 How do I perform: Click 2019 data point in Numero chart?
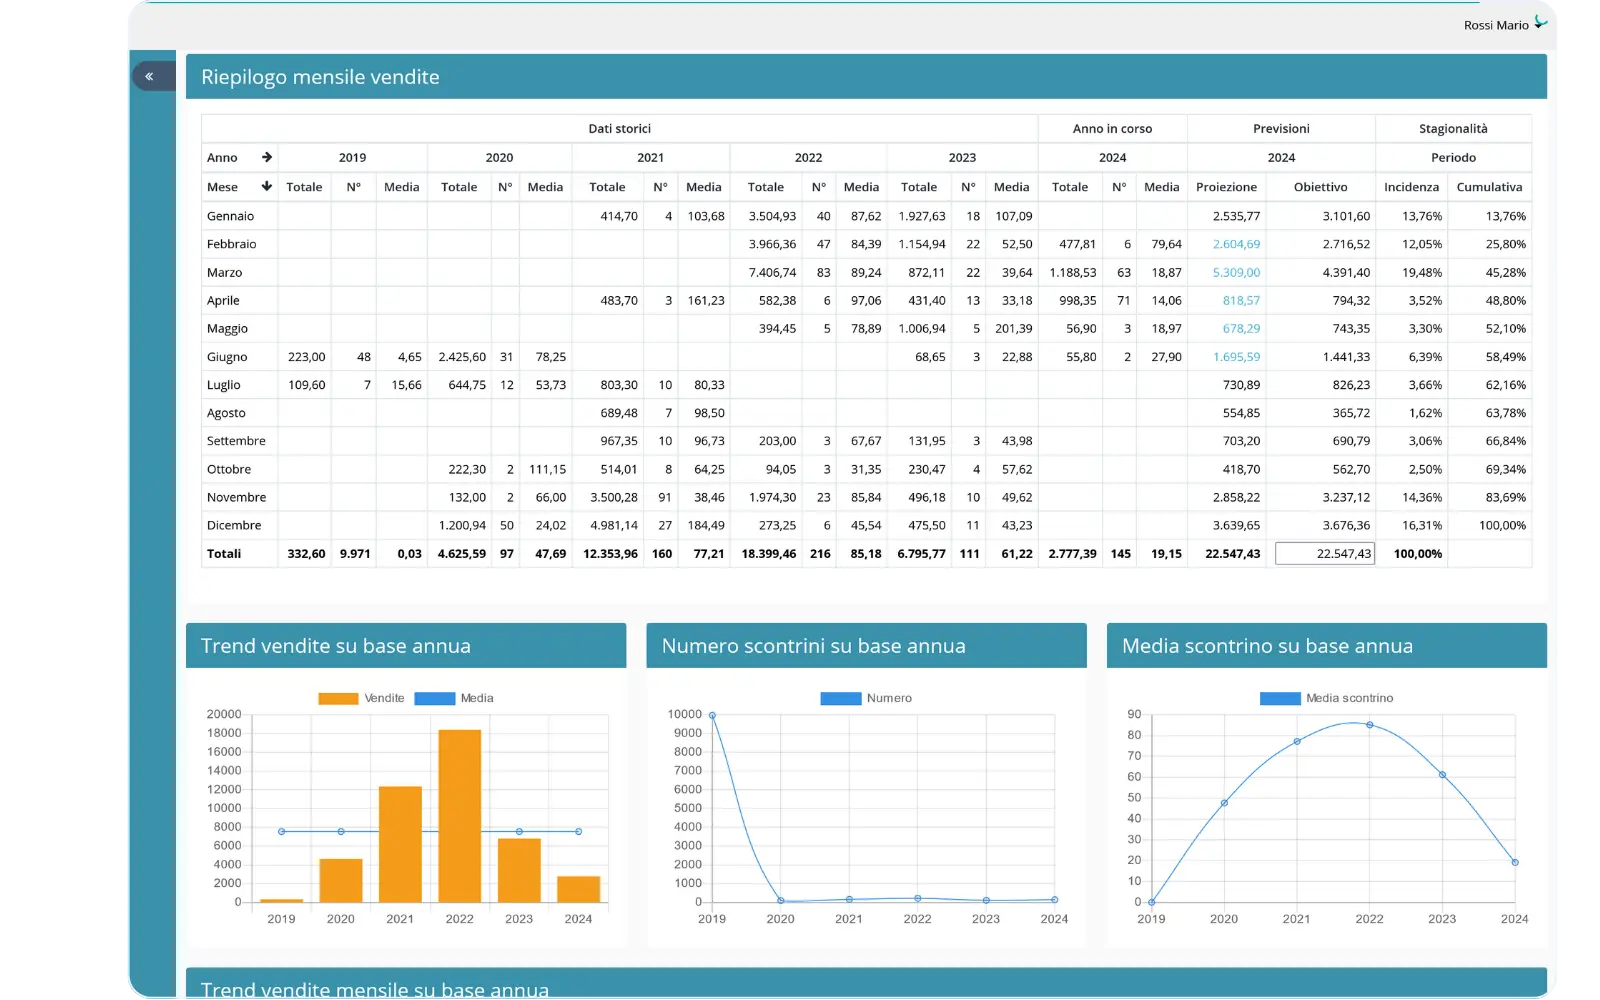click(712, 715)
